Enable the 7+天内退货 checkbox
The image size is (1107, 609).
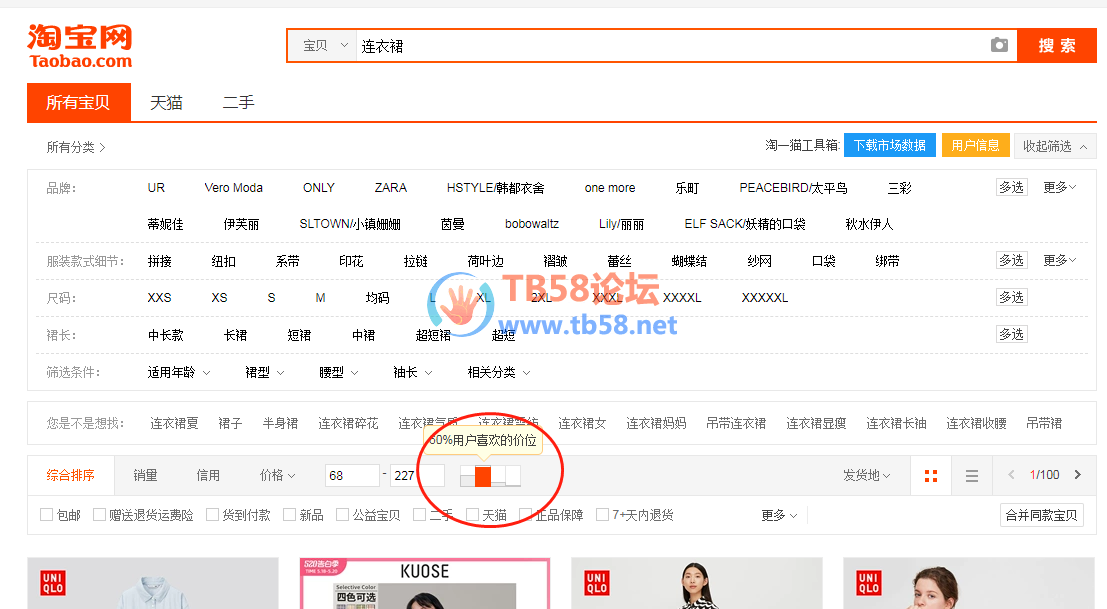[603, 514]
